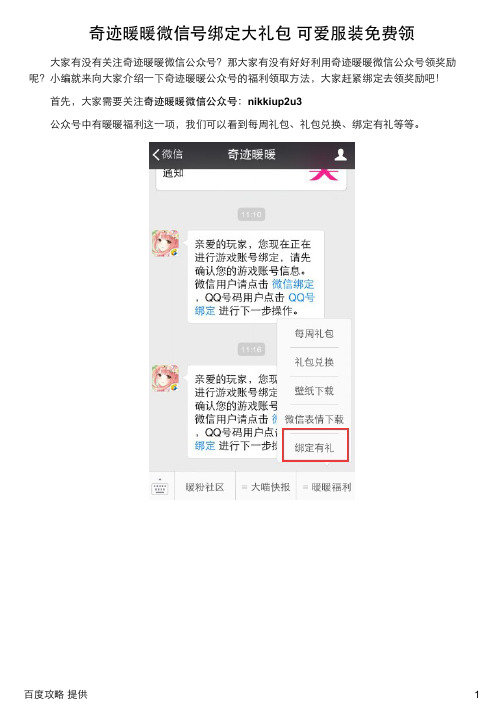504x713 pixels.
Task: Tap the back chevron next to 微信
Action: click(156, 155)
